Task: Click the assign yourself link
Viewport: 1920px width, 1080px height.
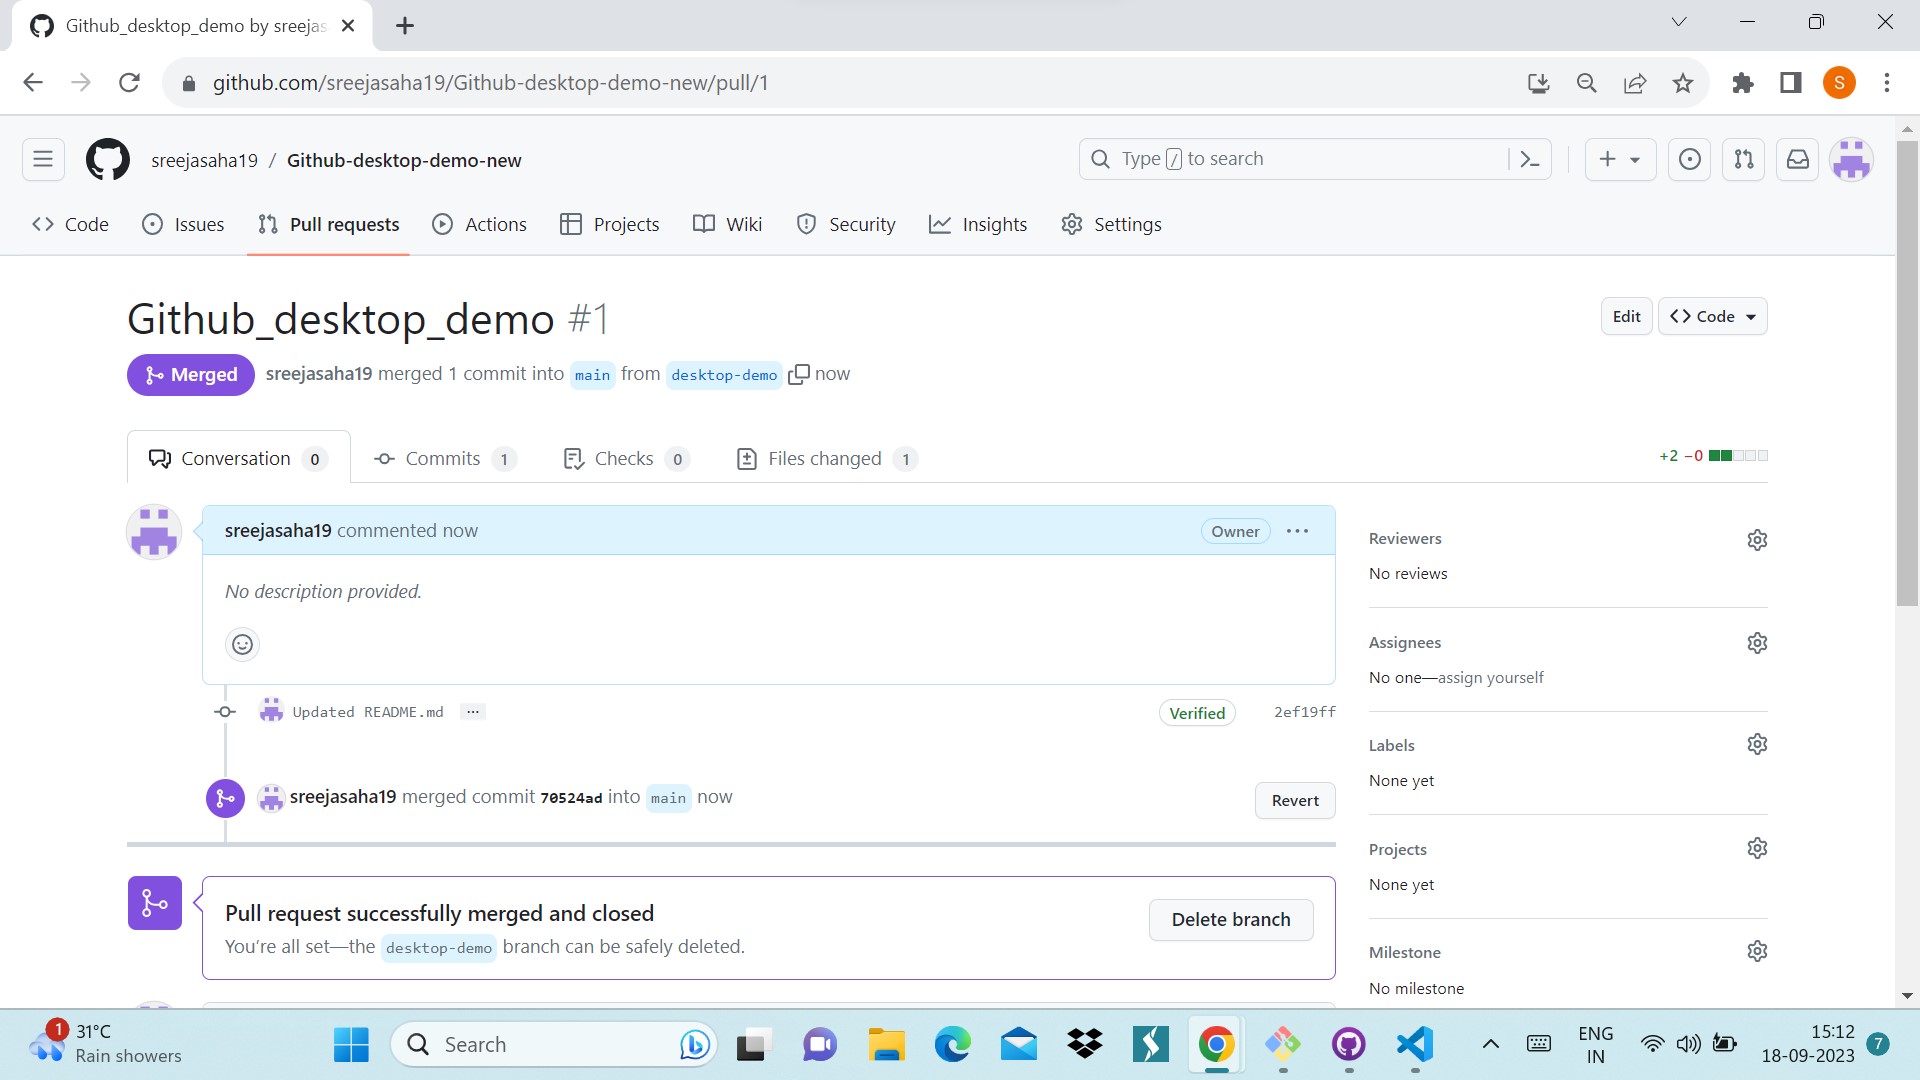Action: pyautogui.click(x=1490, y=678)
